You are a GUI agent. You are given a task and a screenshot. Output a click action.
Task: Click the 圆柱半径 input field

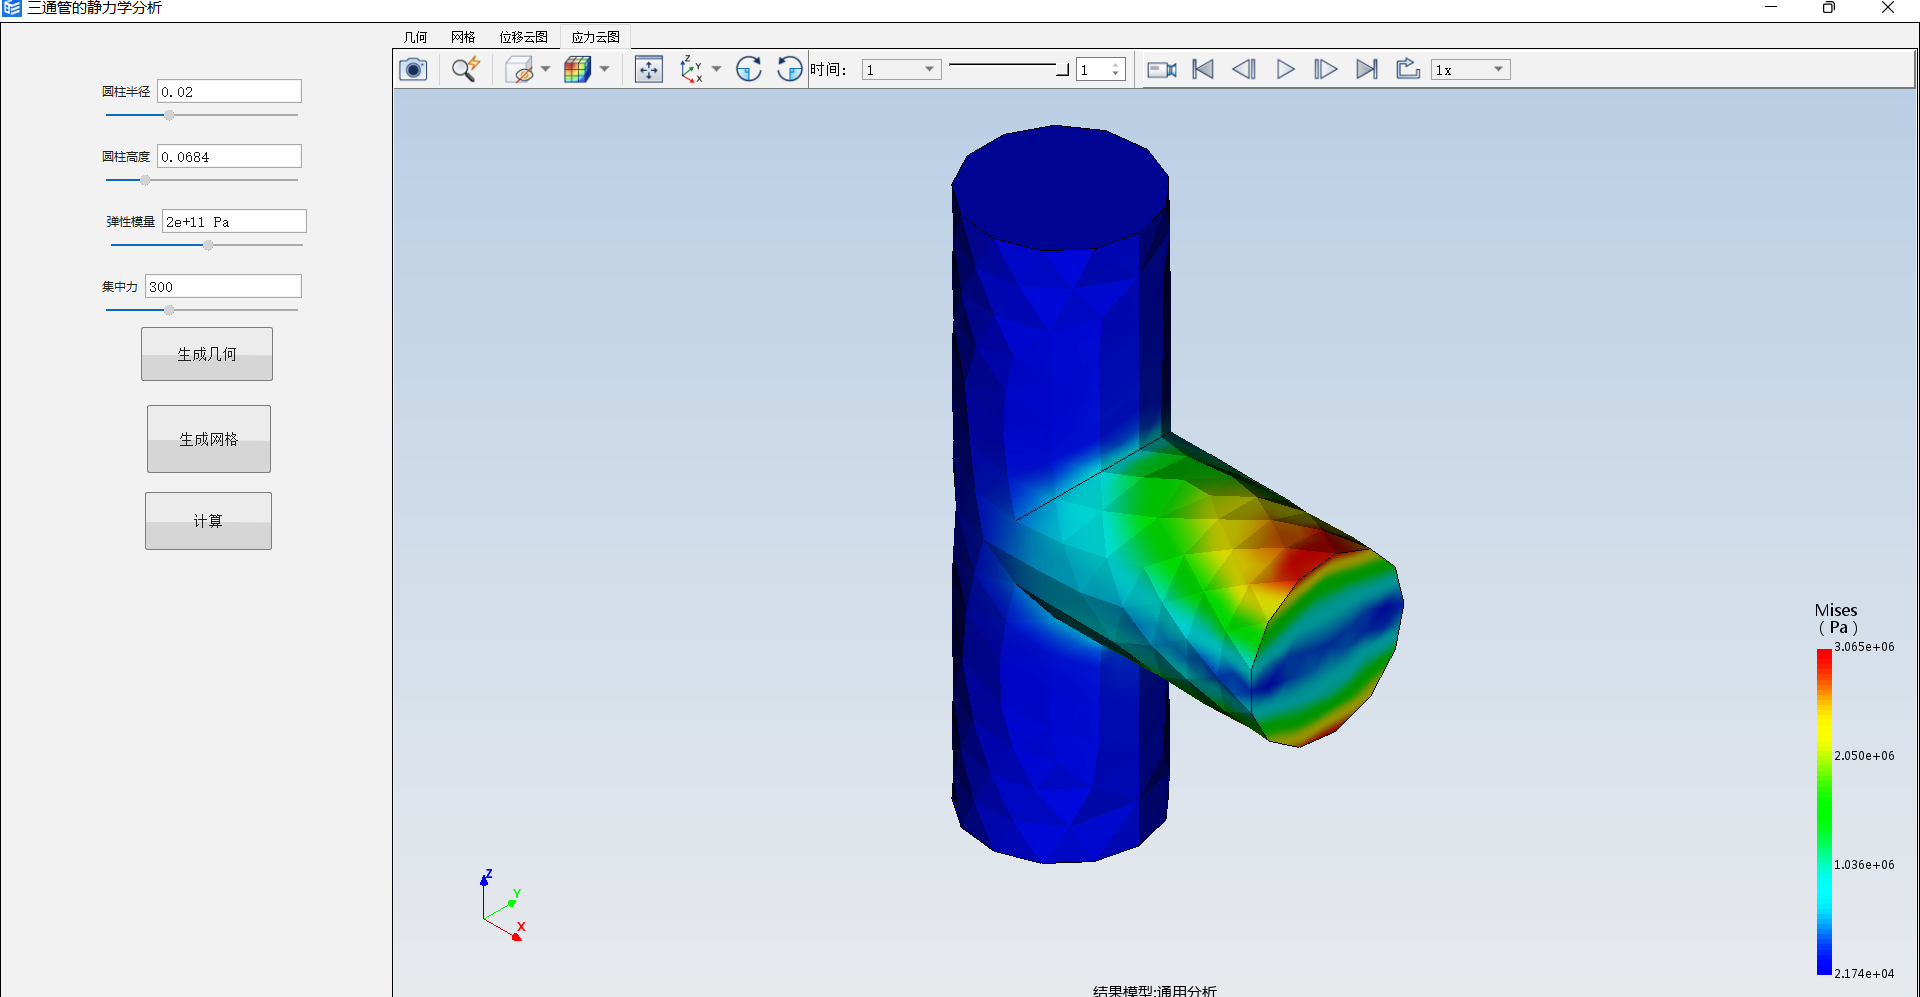(x=229, y=91)
